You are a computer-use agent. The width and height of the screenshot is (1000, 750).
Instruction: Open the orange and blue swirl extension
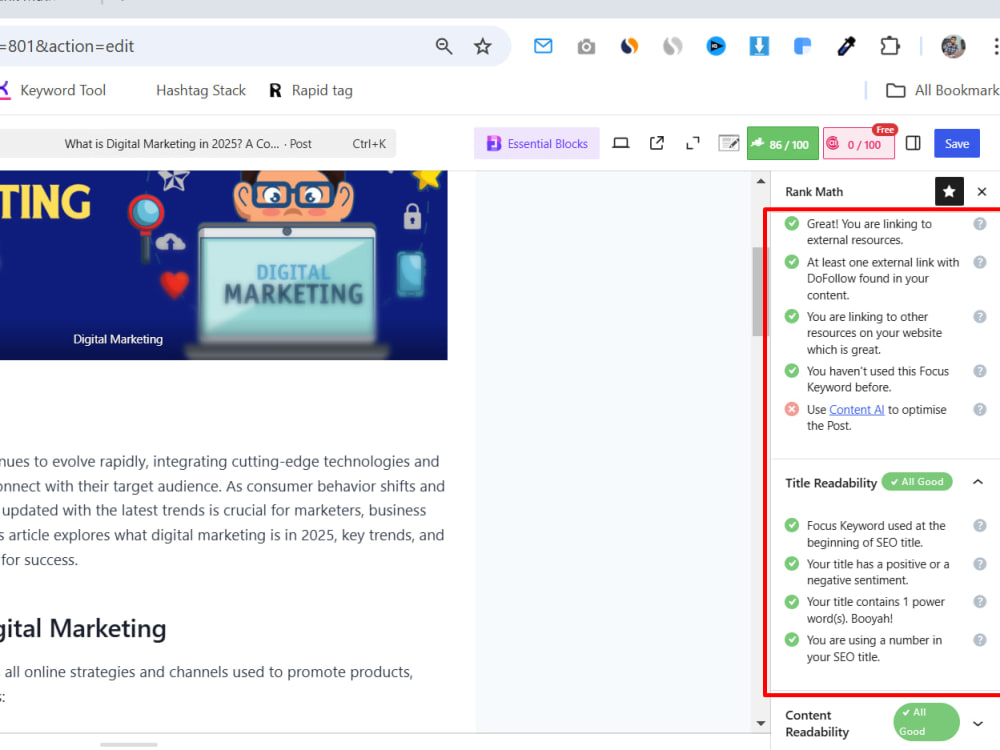(x=629, y=46)
